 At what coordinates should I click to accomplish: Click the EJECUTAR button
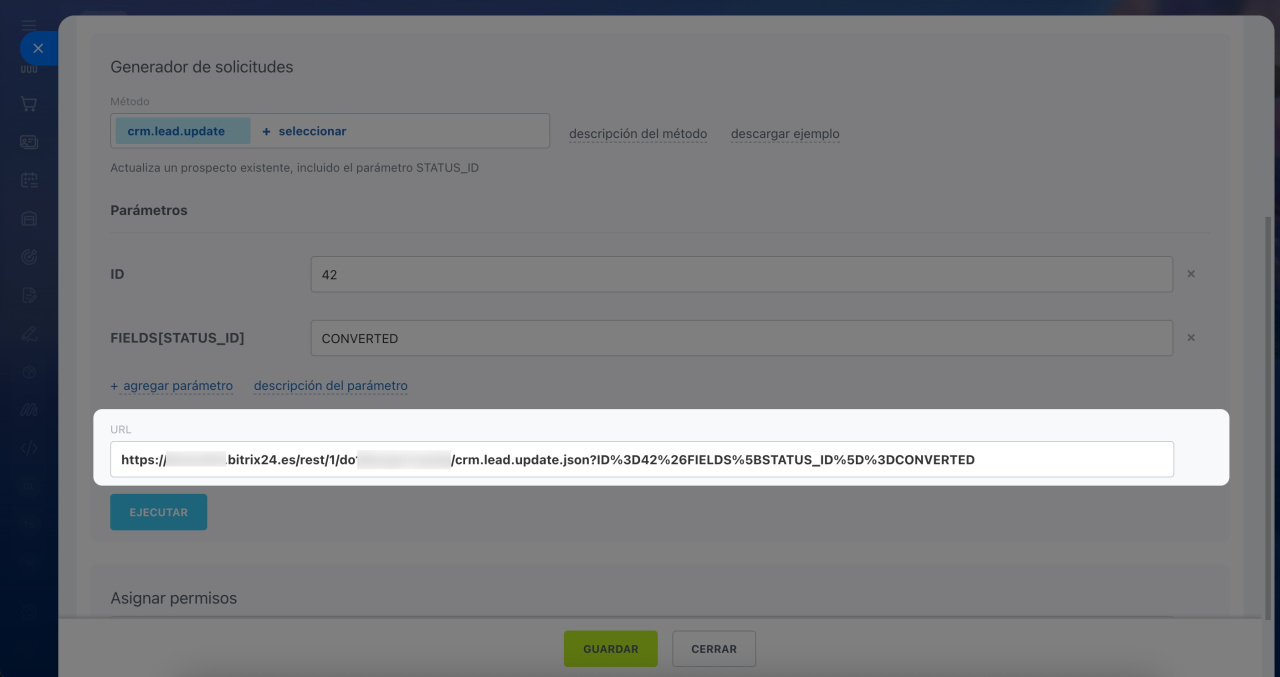coord(158,512)
